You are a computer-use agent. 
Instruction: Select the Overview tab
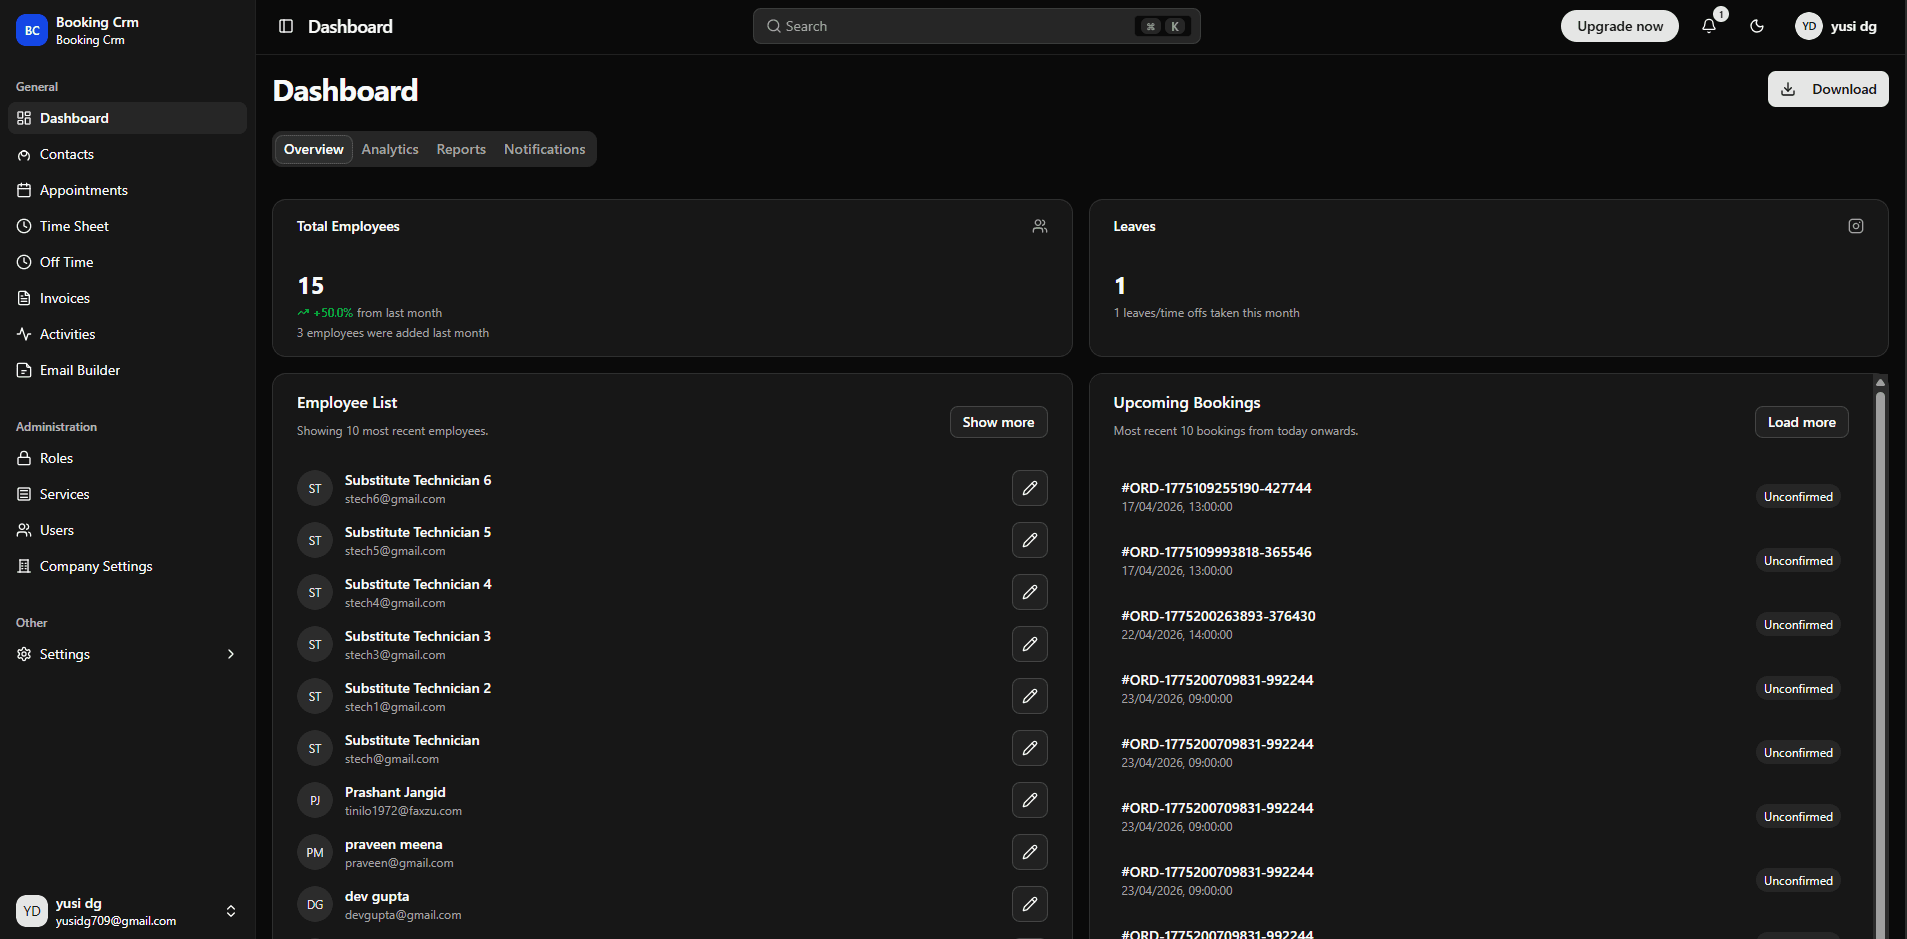click(x=314, y=149)
